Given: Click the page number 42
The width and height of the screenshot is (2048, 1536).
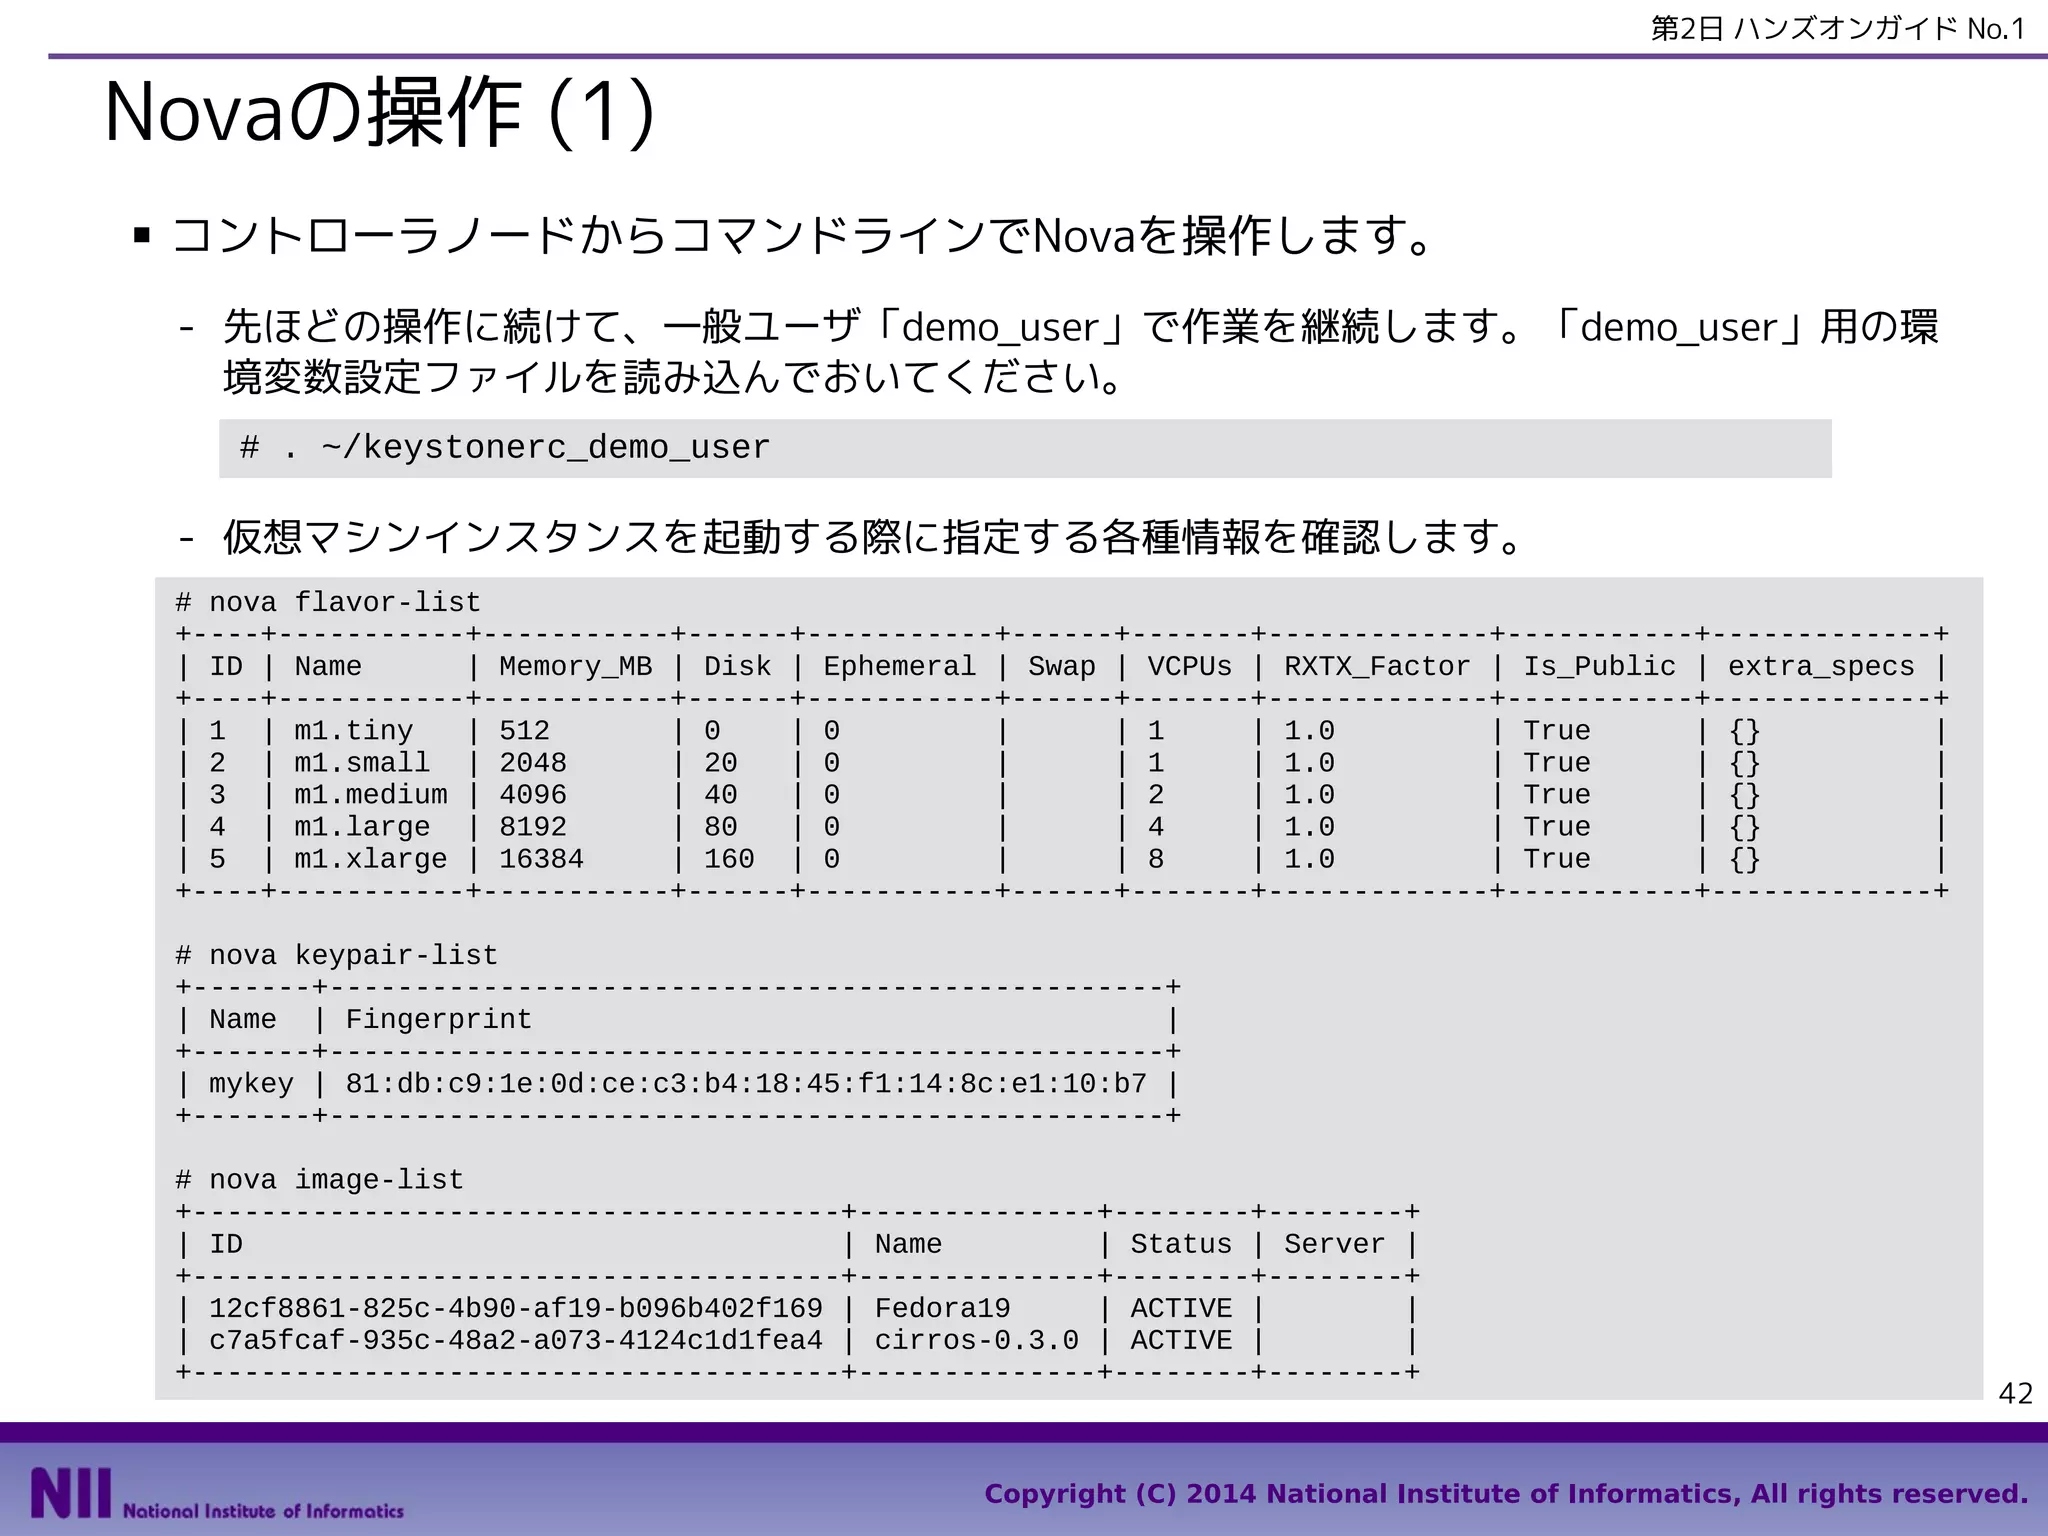Looking at the screenshot, I should (x=2015, y=1393).
